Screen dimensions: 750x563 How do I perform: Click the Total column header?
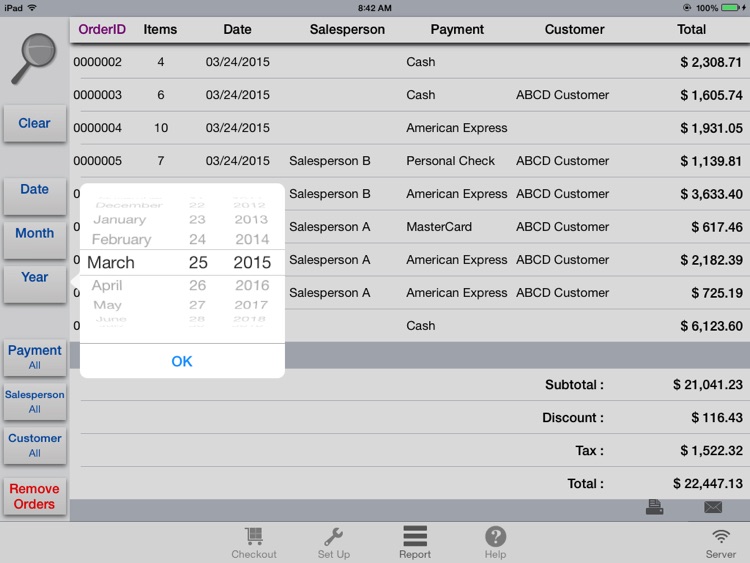pyautogui.click(x=692, y=30)
